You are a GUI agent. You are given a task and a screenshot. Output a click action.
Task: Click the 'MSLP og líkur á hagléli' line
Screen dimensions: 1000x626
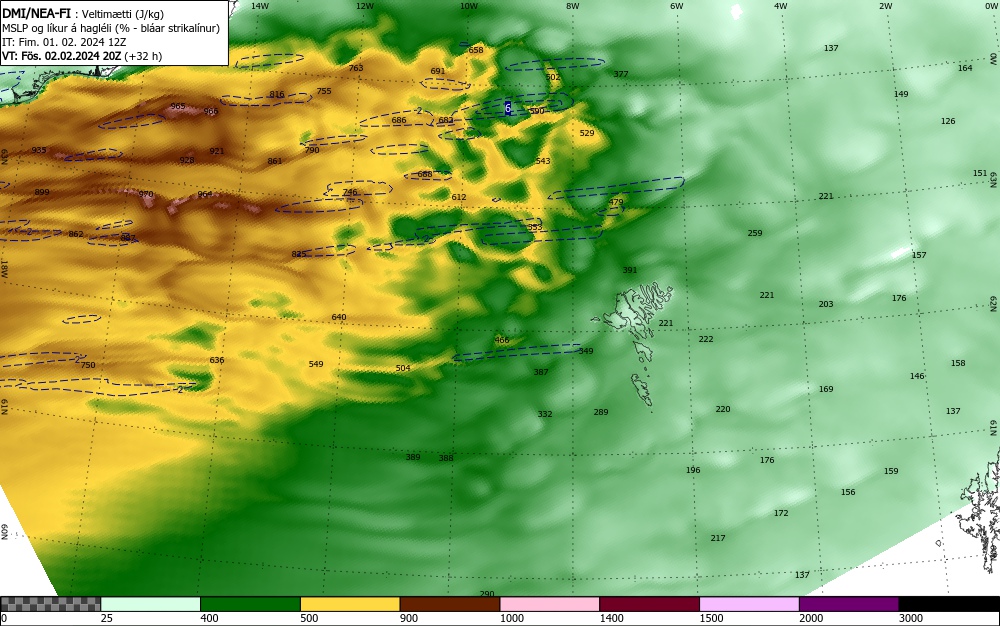(111, 28)
